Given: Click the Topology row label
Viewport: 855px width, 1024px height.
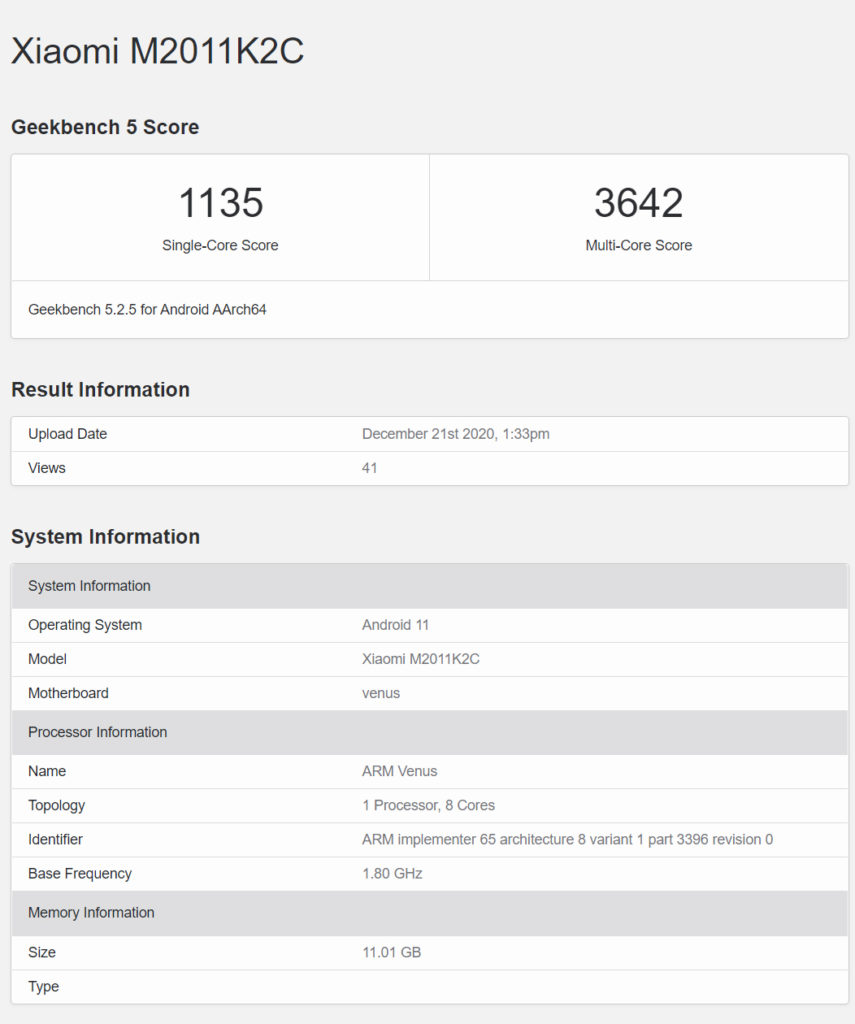Looking at the screenshot, I should [56, 805].
